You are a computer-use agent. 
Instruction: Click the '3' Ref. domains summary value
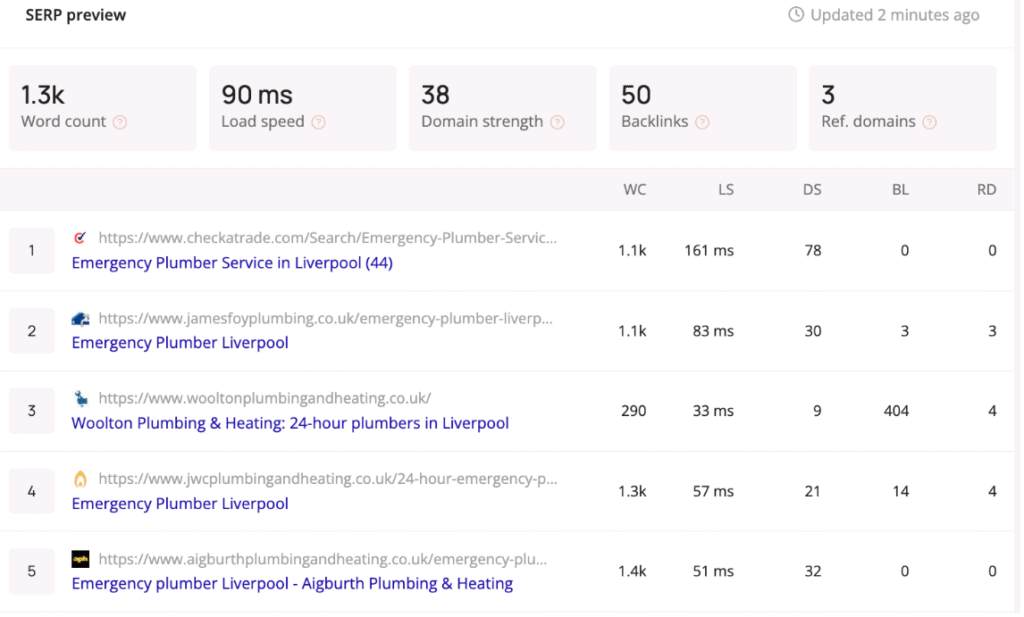point(828,95)
